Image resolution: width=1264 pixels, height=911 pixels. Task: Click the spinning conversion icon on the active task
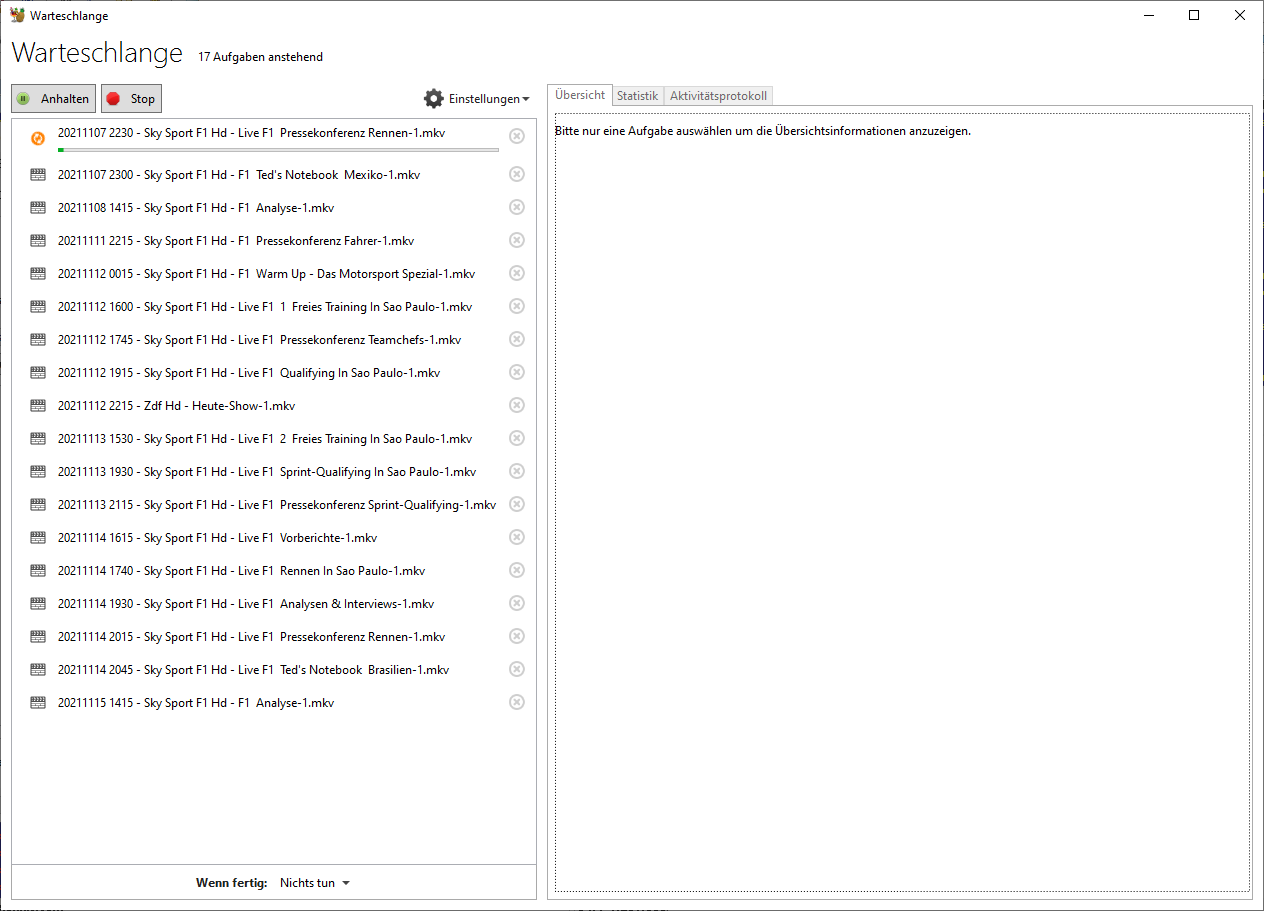coord(37,136)
